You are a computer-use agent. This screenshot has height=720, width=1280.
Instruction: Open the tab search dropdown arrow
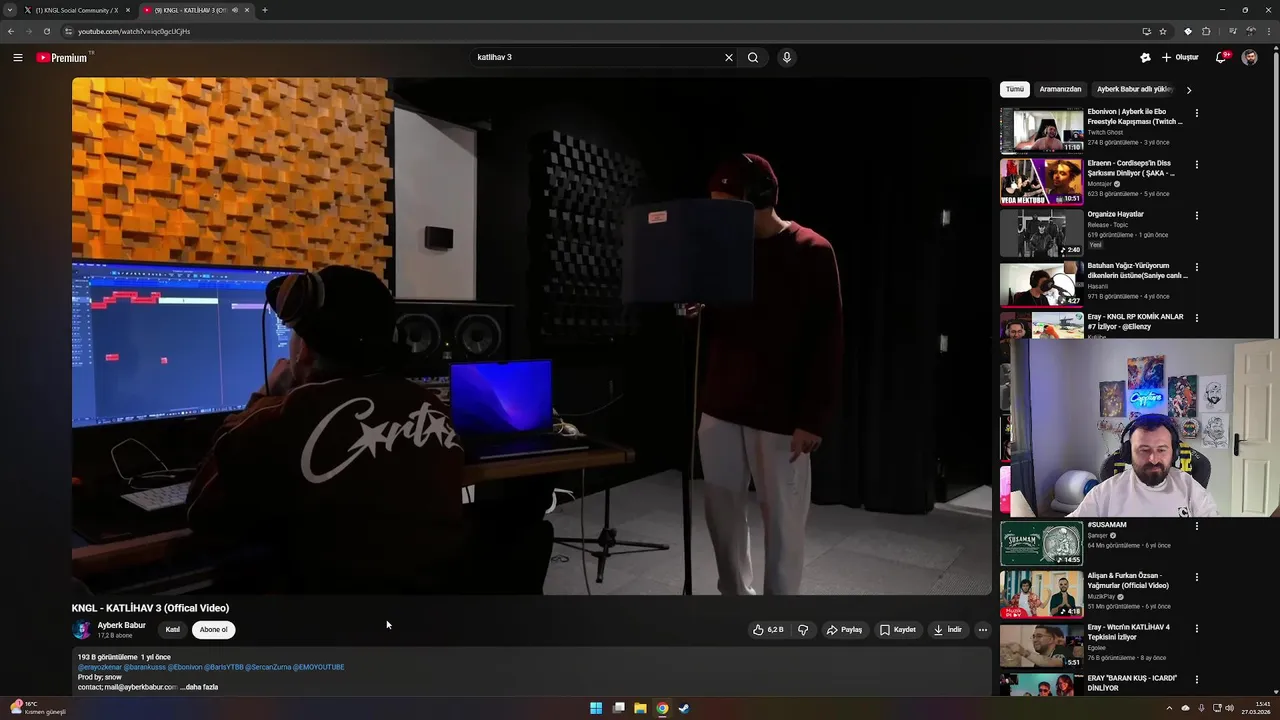tap(9, 10)
